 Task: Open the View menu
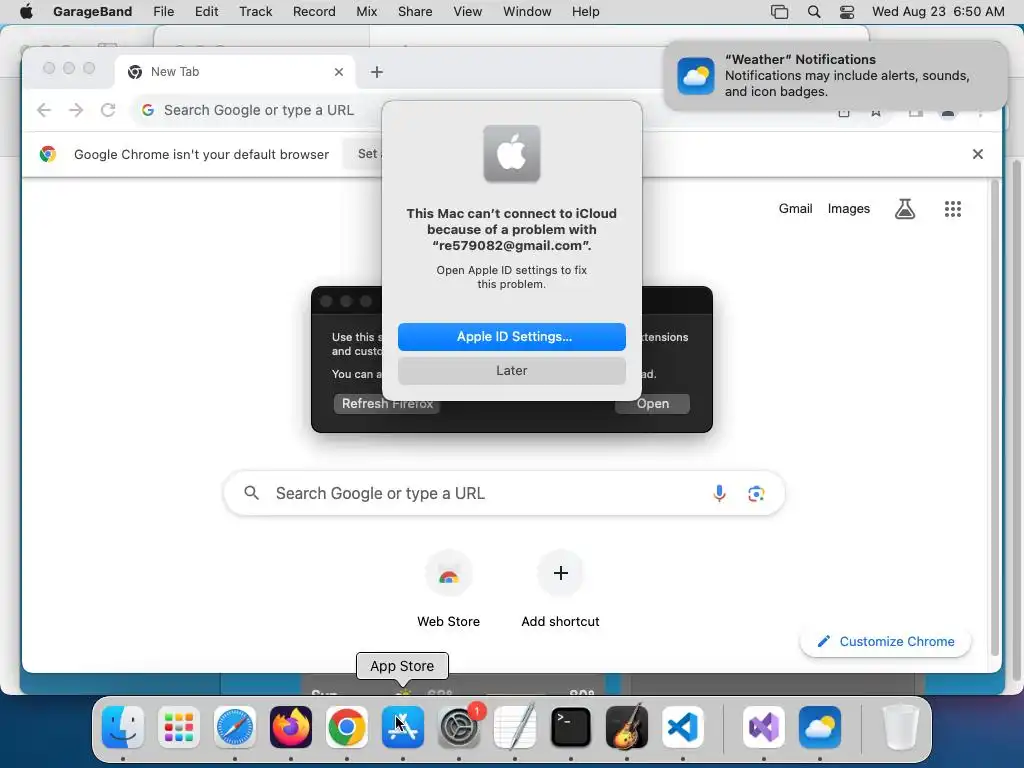(x=468, y=12)
